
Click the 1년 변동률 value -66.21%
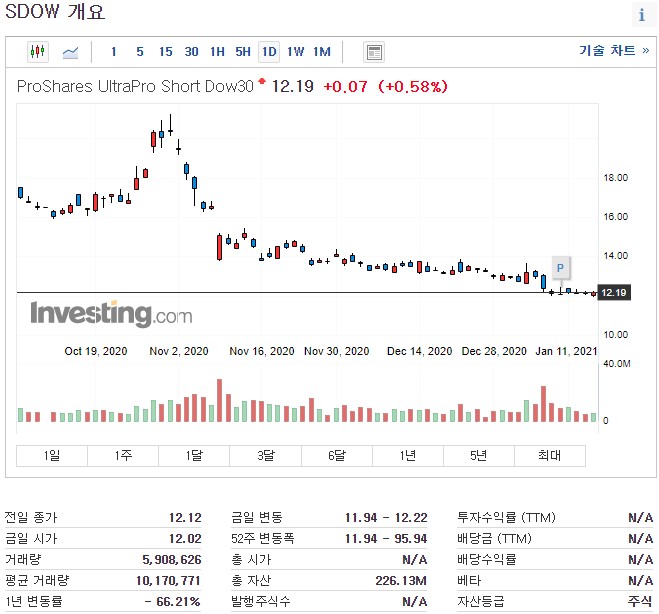click(172, 601)
